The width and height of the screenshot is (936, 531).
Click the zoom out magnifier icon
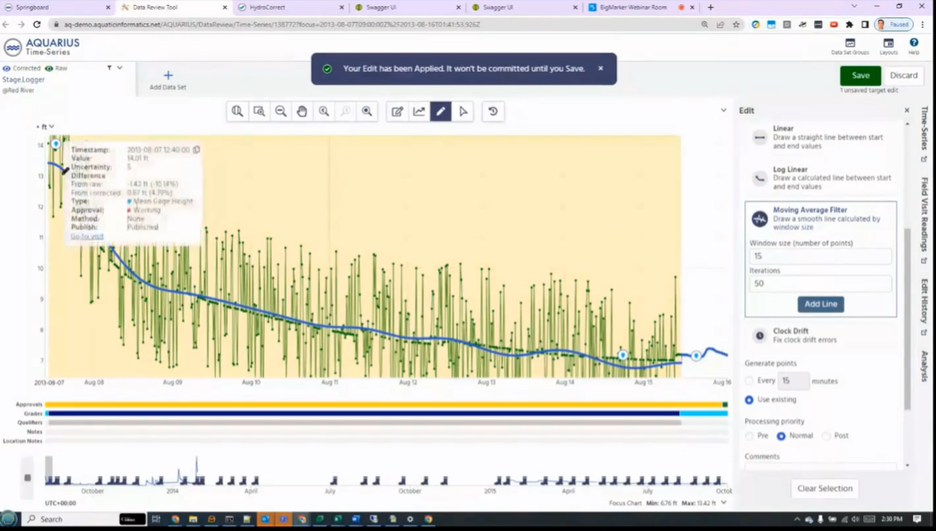(281, 112)
